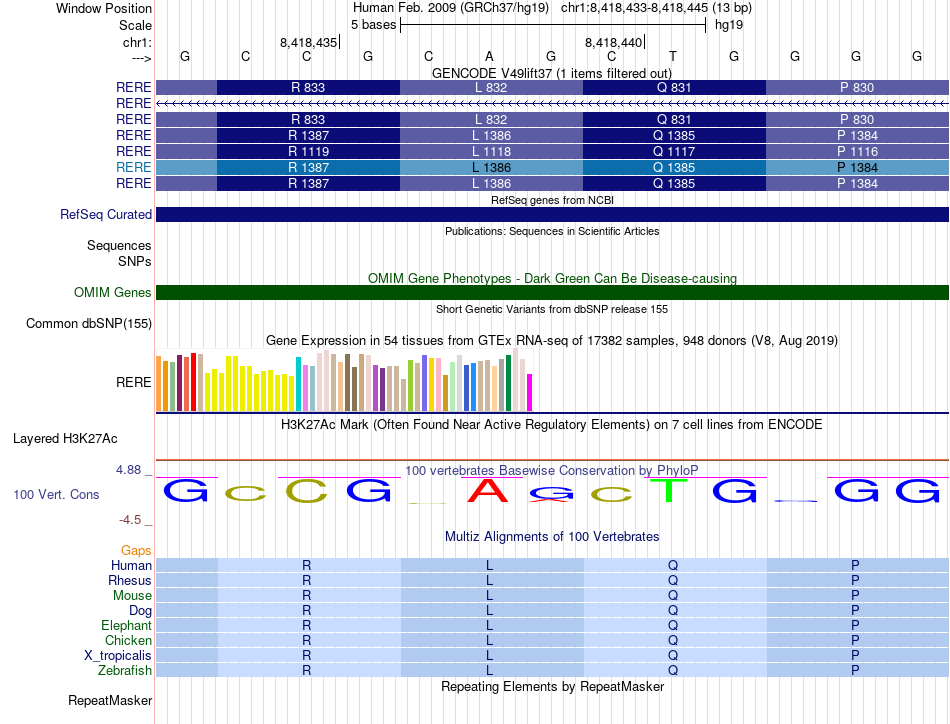Viewport: 950px width, 724px height.
Task: Click the SNPs publications track label
Action: coord(135,261)
